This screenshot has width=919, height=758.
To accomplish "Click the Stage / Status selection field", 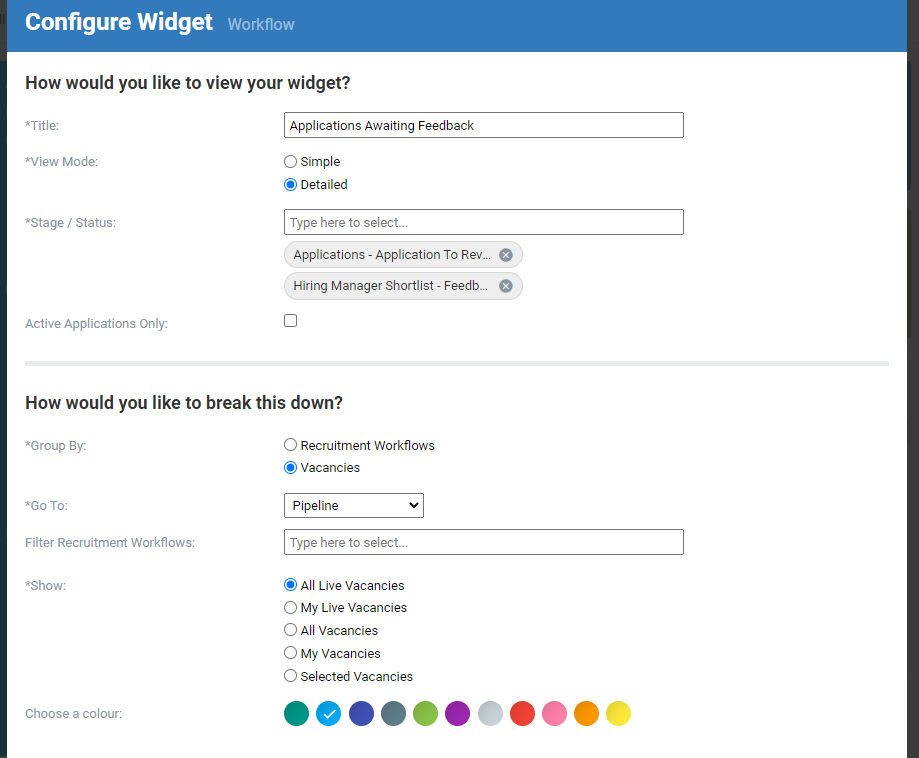I will point(484,222).
